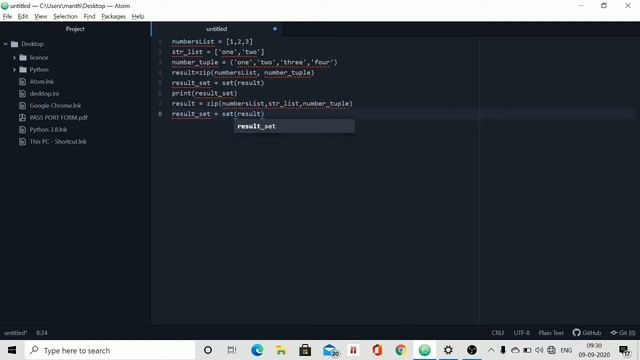Open Task View on taskbar
The image size is (640, 360).
pyautogui.click(x=232, y=350)
